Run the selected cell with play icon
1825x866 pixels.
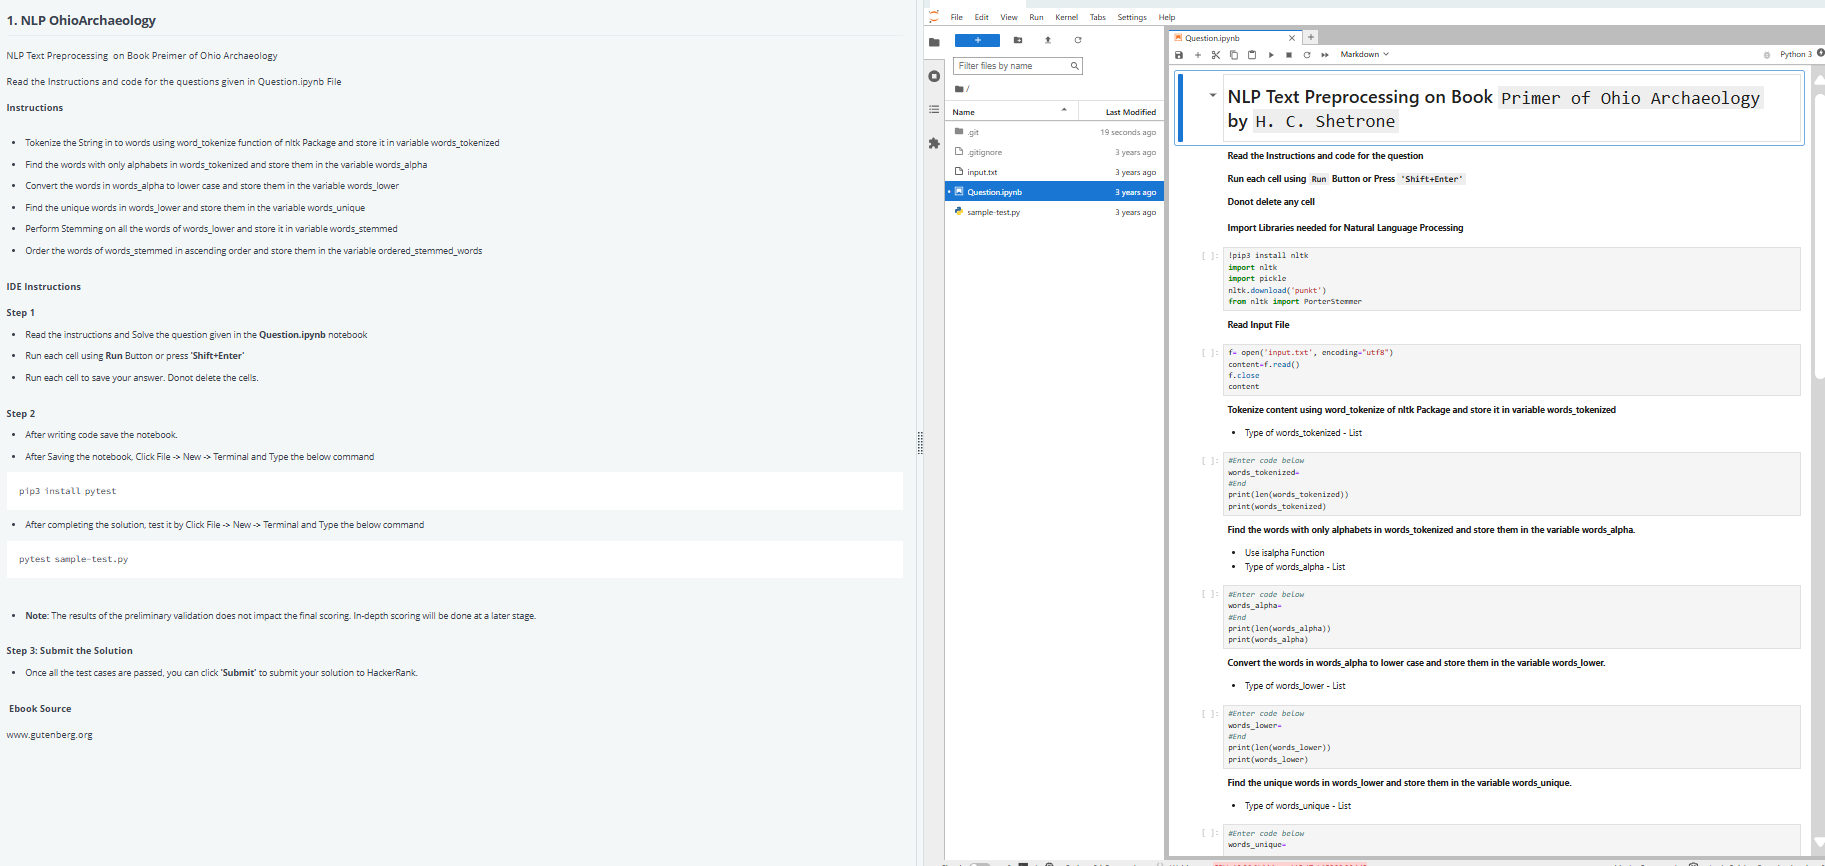pos(1271,55)
